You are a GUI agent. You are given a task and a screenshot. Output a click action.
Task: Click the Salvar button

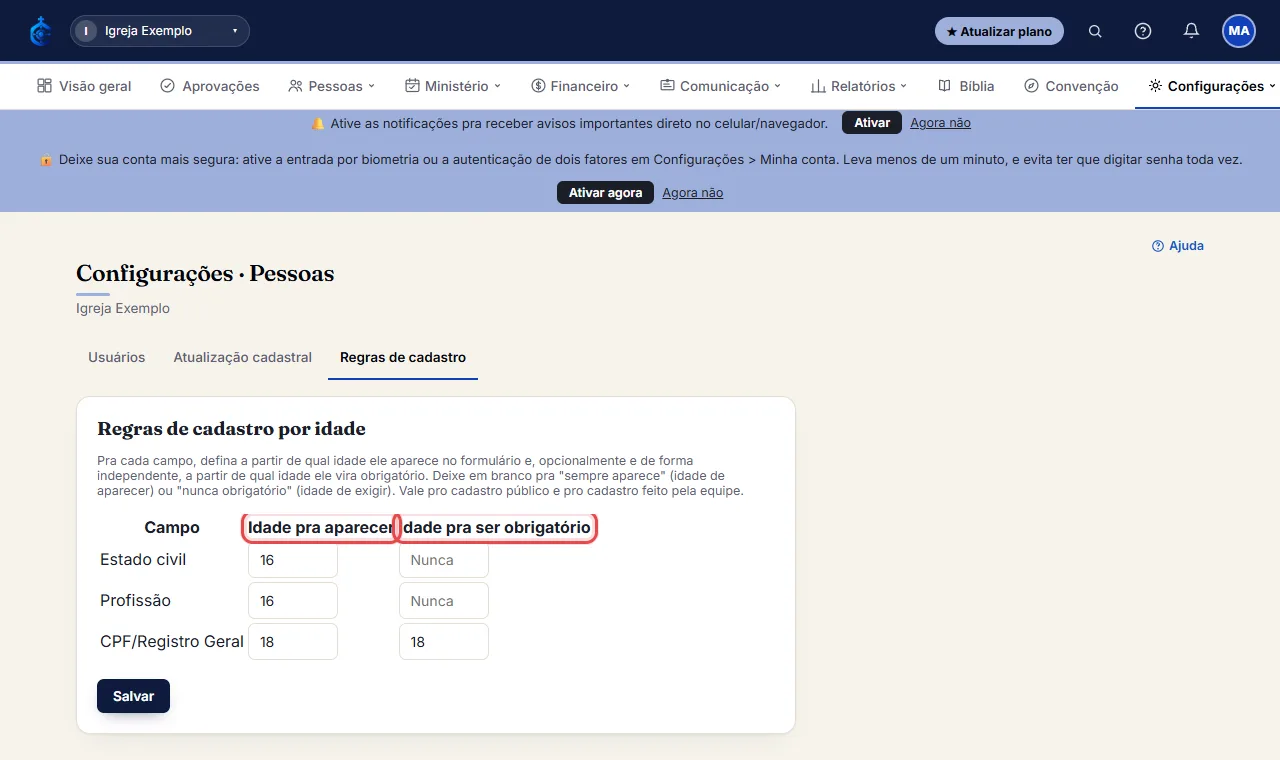click(133, 696)
